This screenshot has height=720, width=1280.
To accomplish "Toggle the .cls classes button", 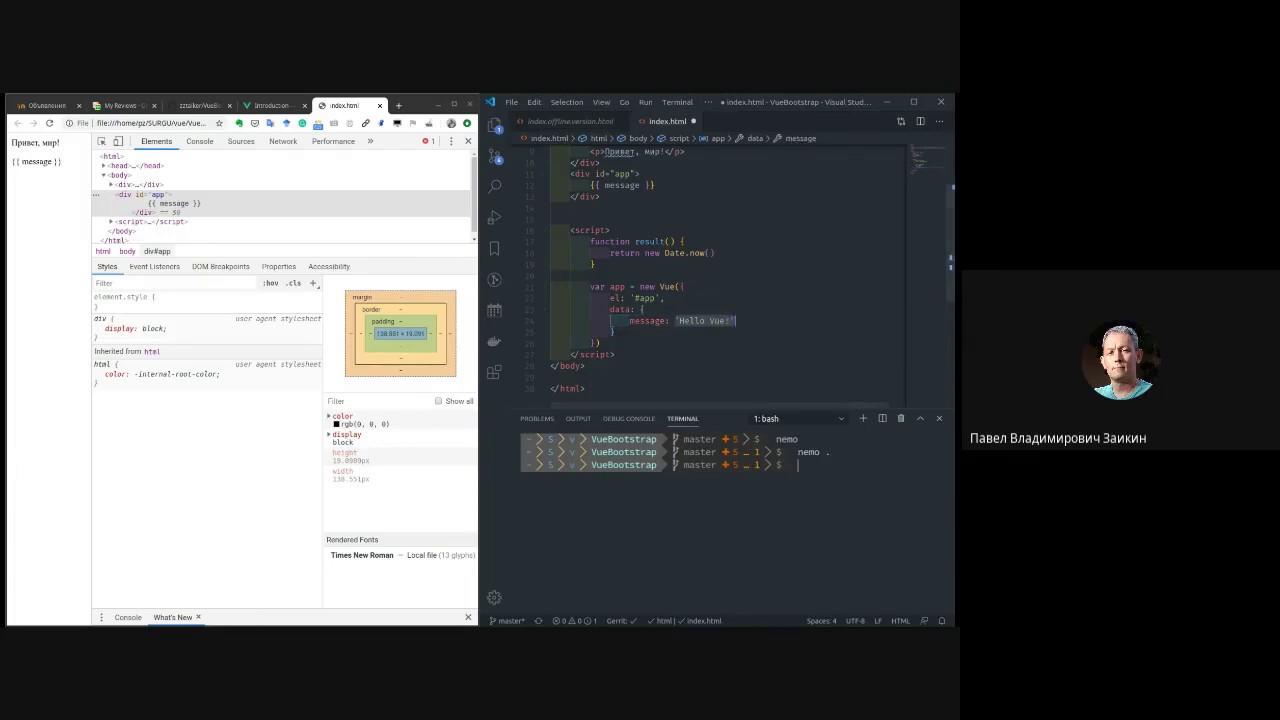I will point(293,283).
